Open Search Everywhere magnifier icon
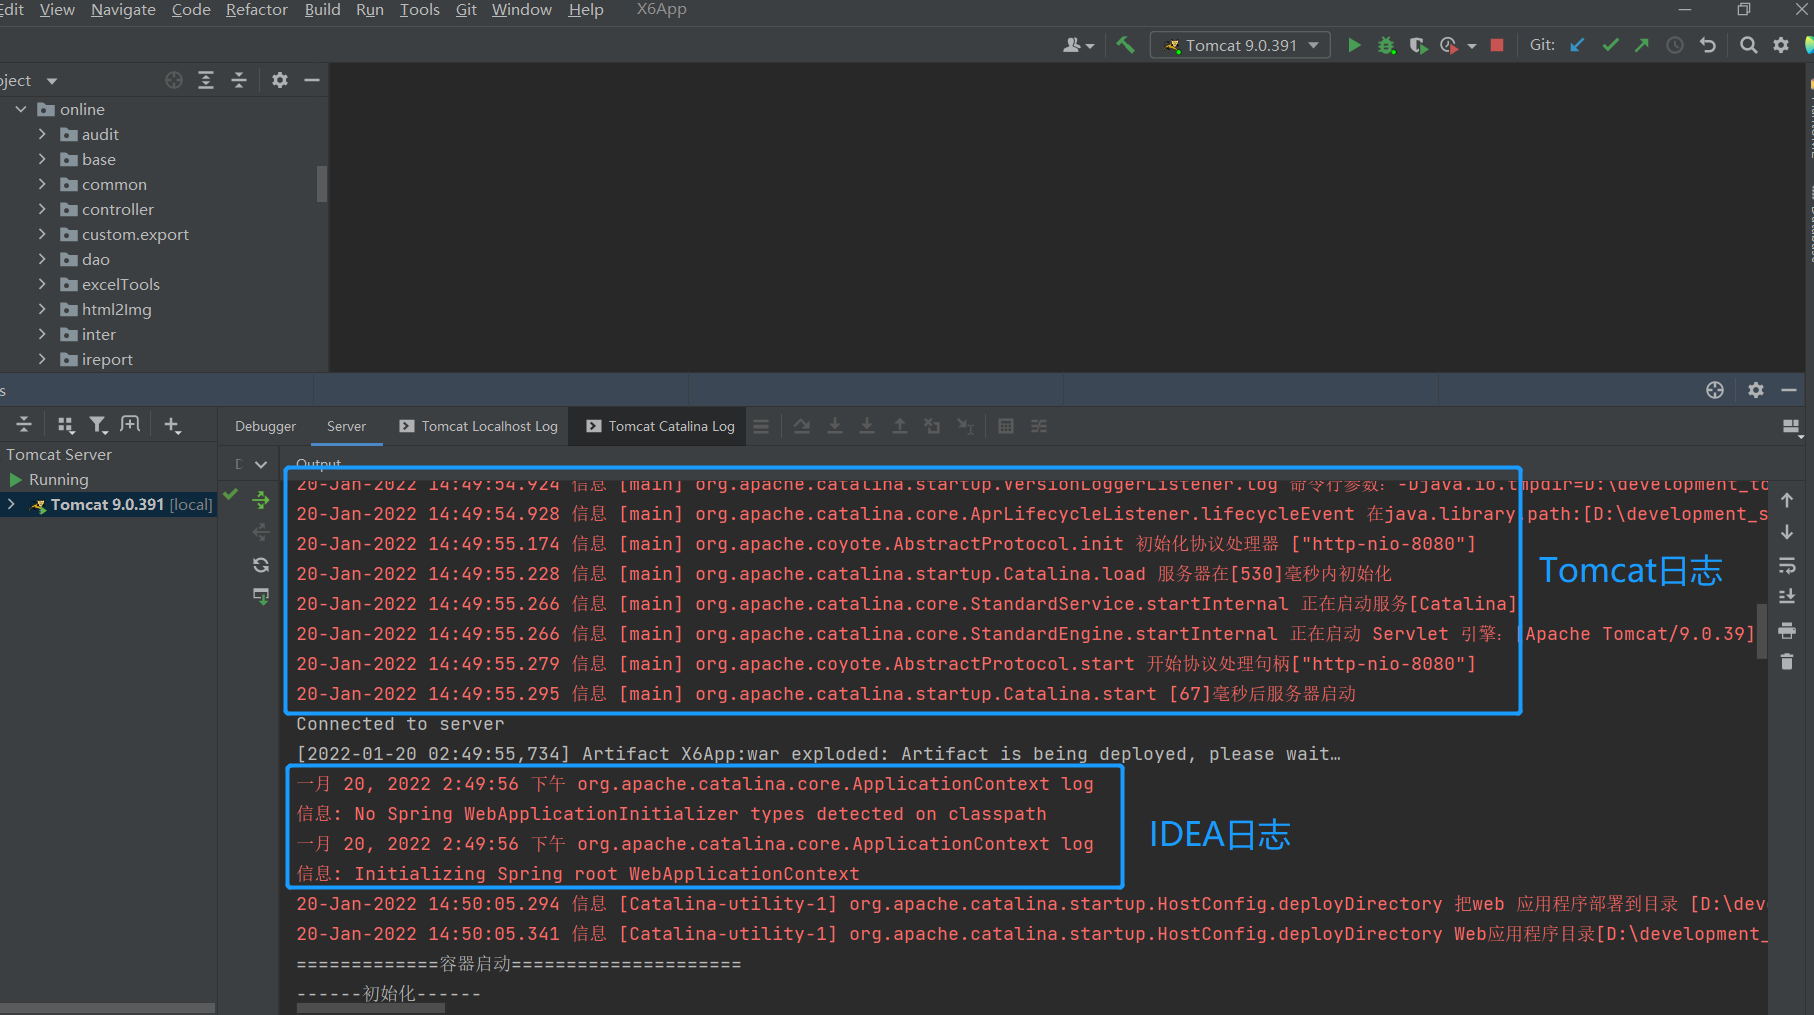This screenshot has height=1015, width=1814. (x=1749, y=44)
